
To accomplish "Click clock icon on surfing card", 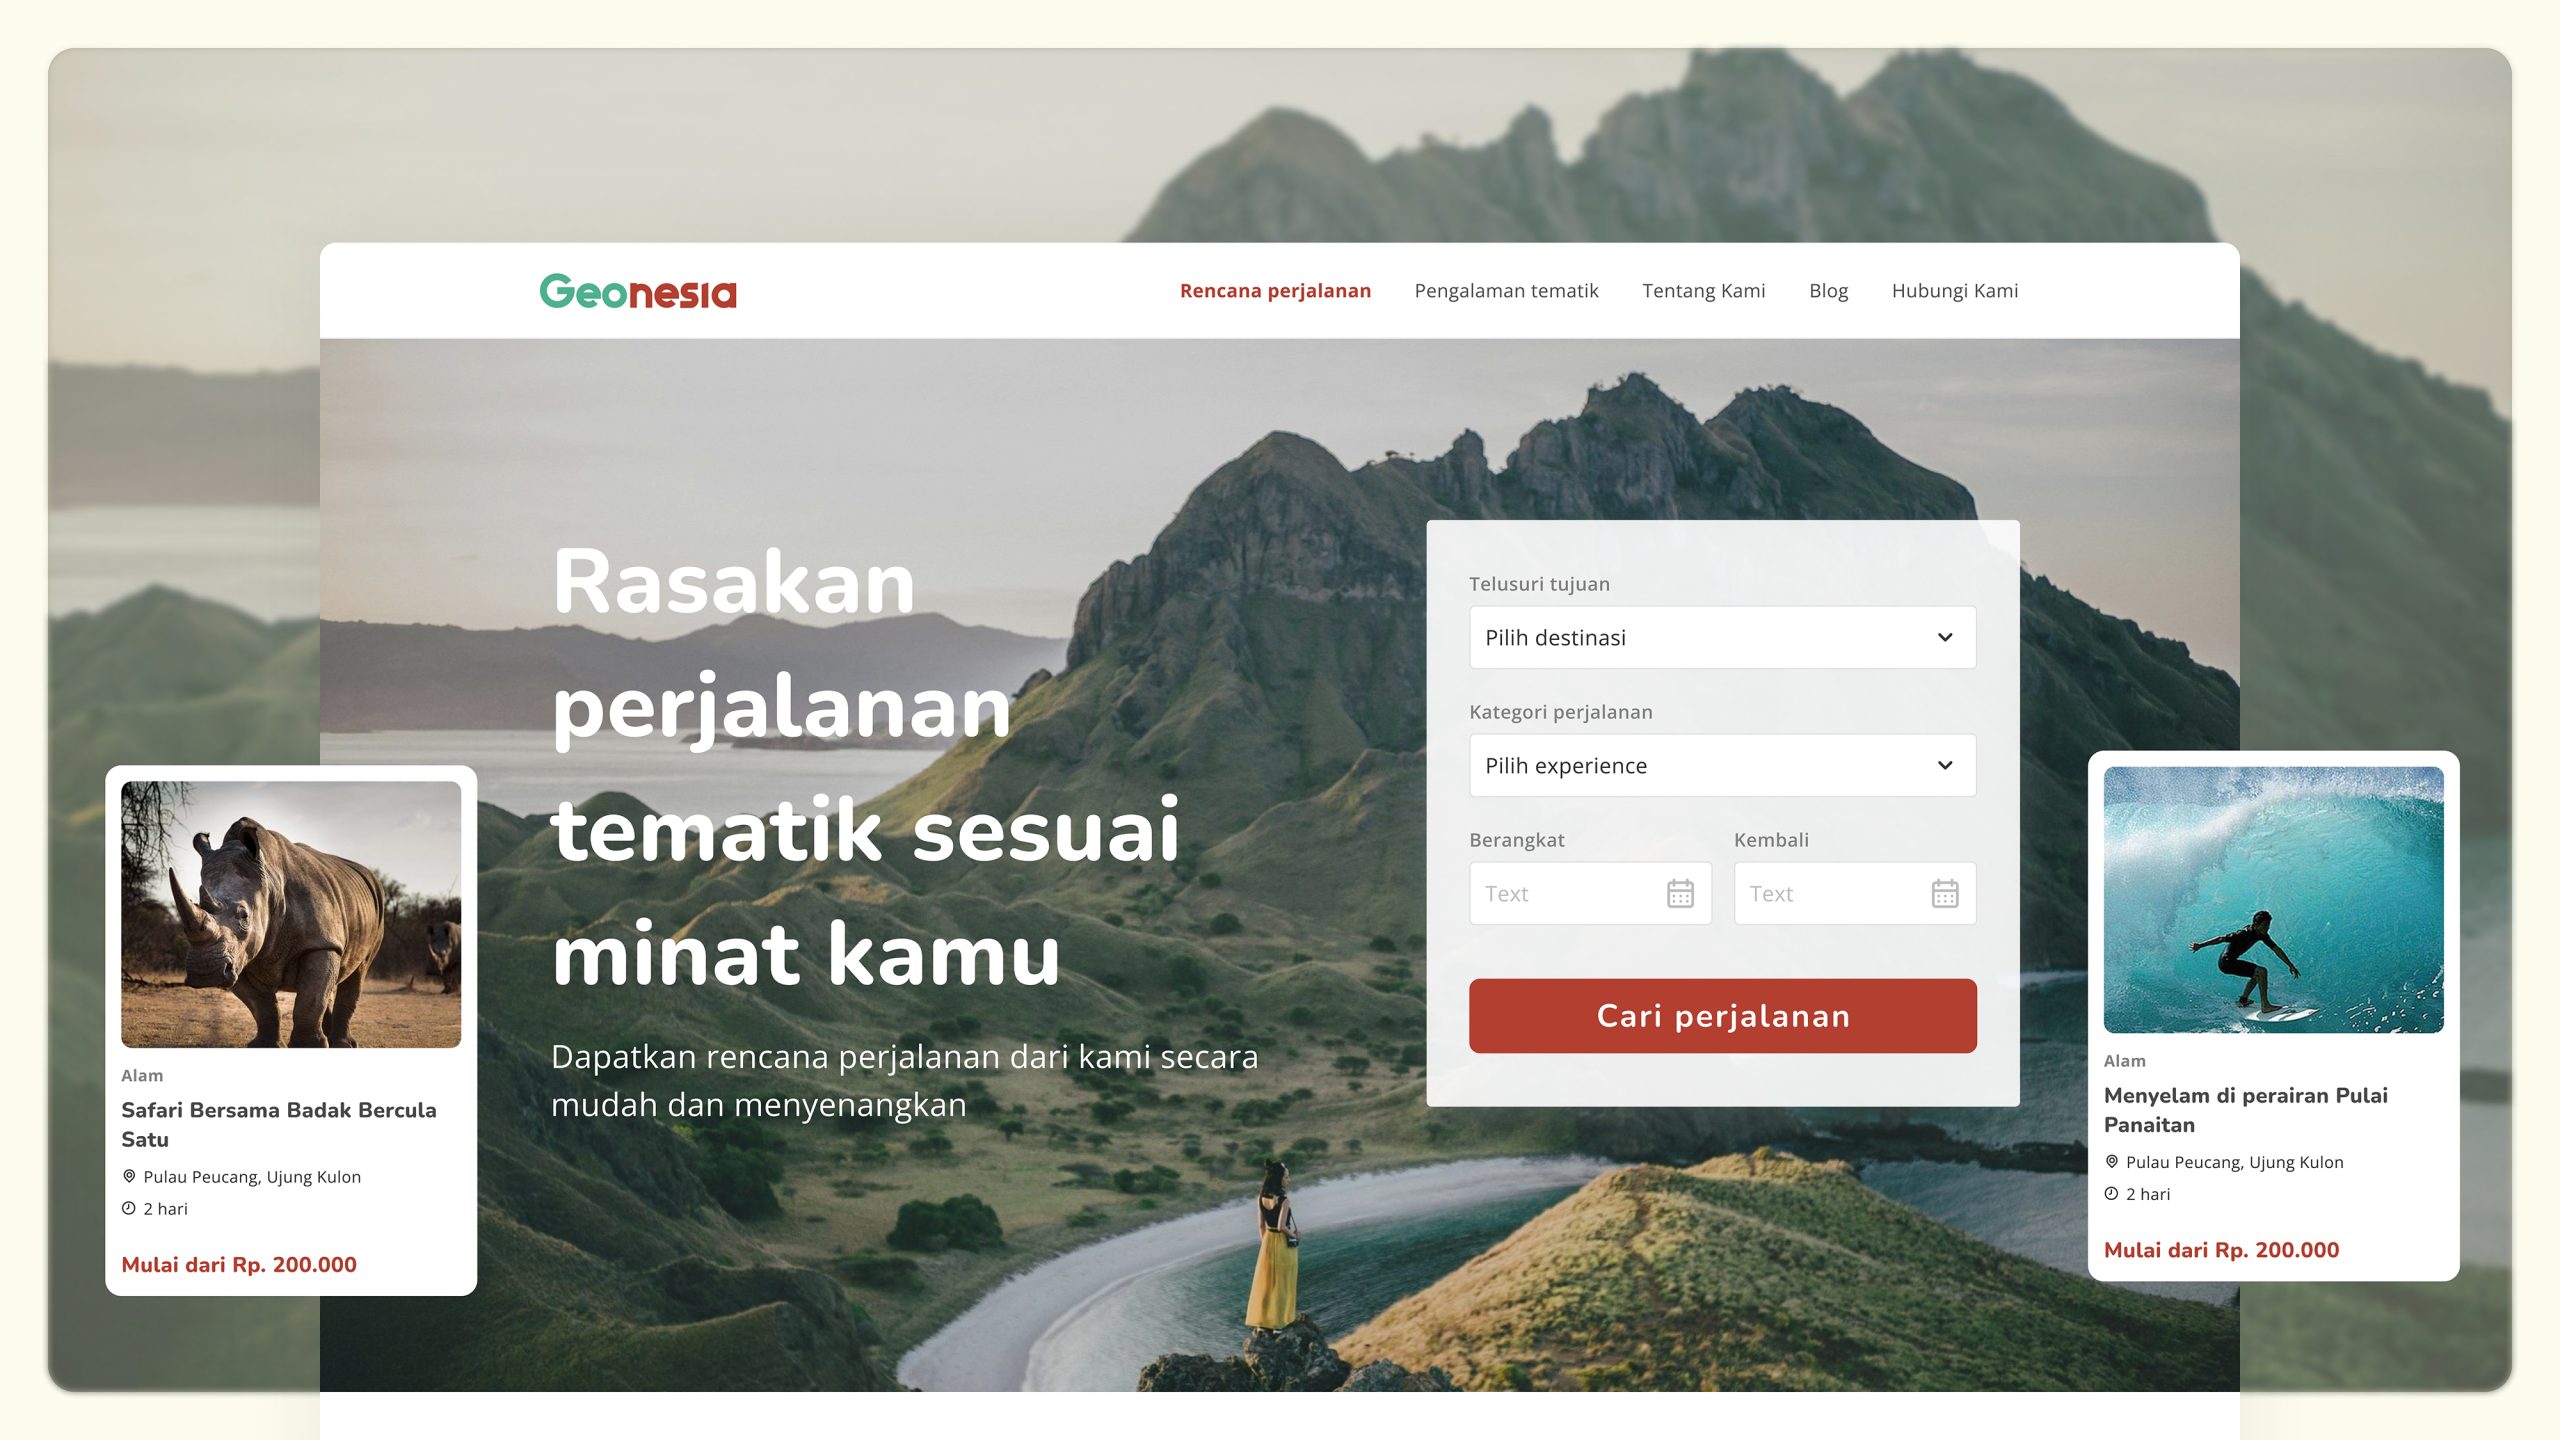I will (2111, 1193).
